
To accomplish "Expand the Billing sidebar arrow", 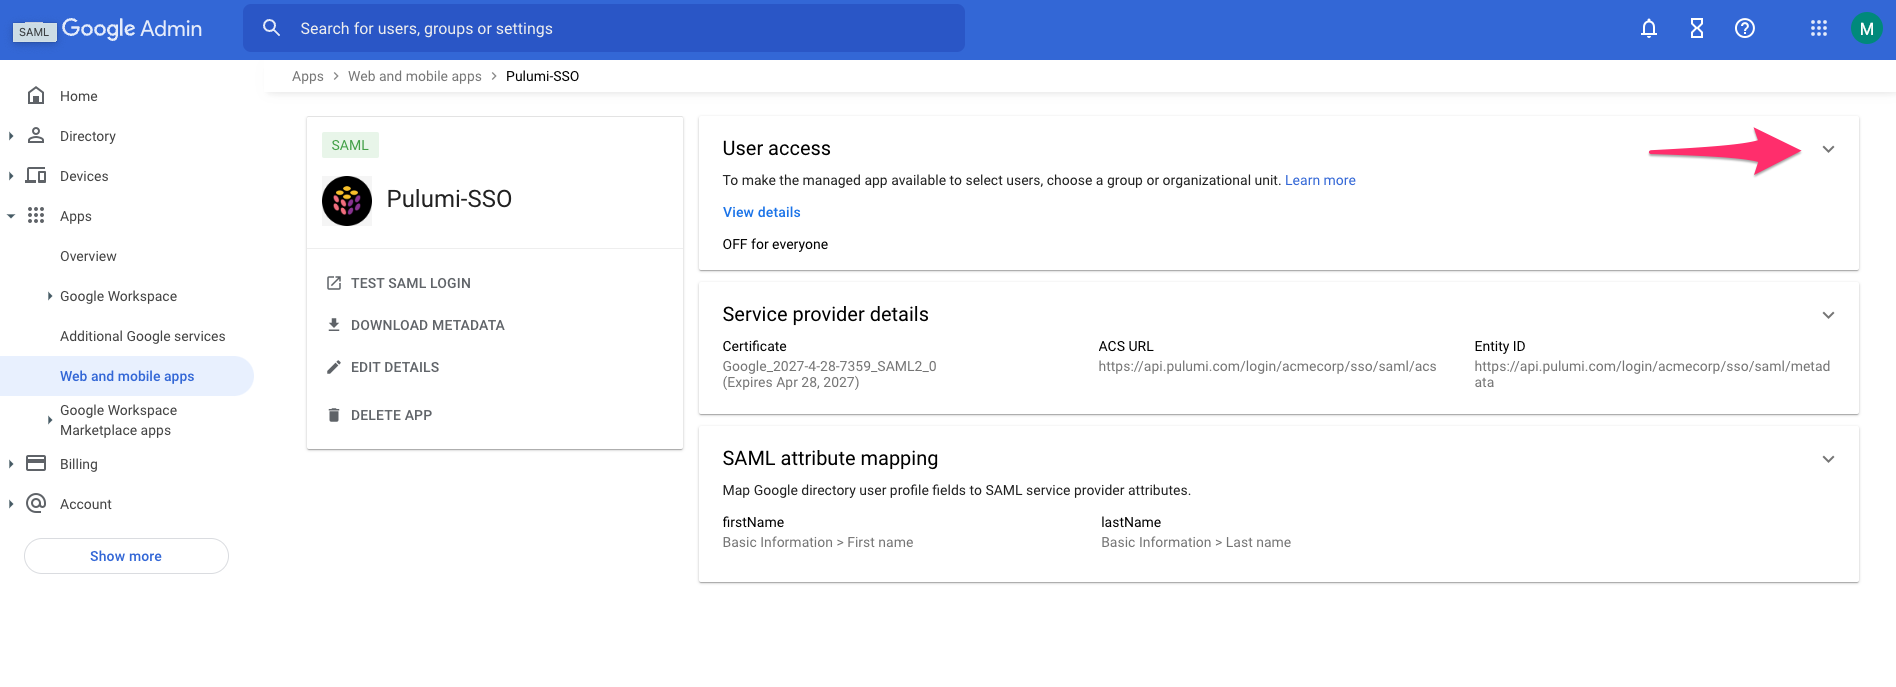I will 11,464.
